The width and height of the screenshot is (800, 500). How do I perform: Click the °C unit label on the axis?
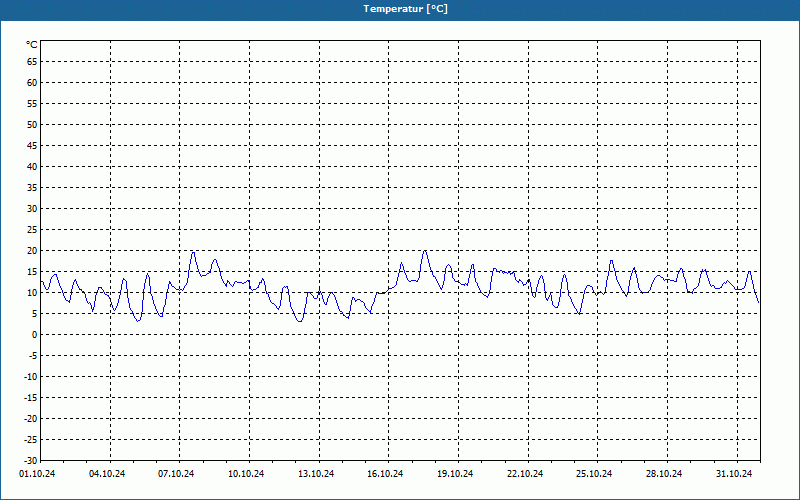tap(32, 45)
